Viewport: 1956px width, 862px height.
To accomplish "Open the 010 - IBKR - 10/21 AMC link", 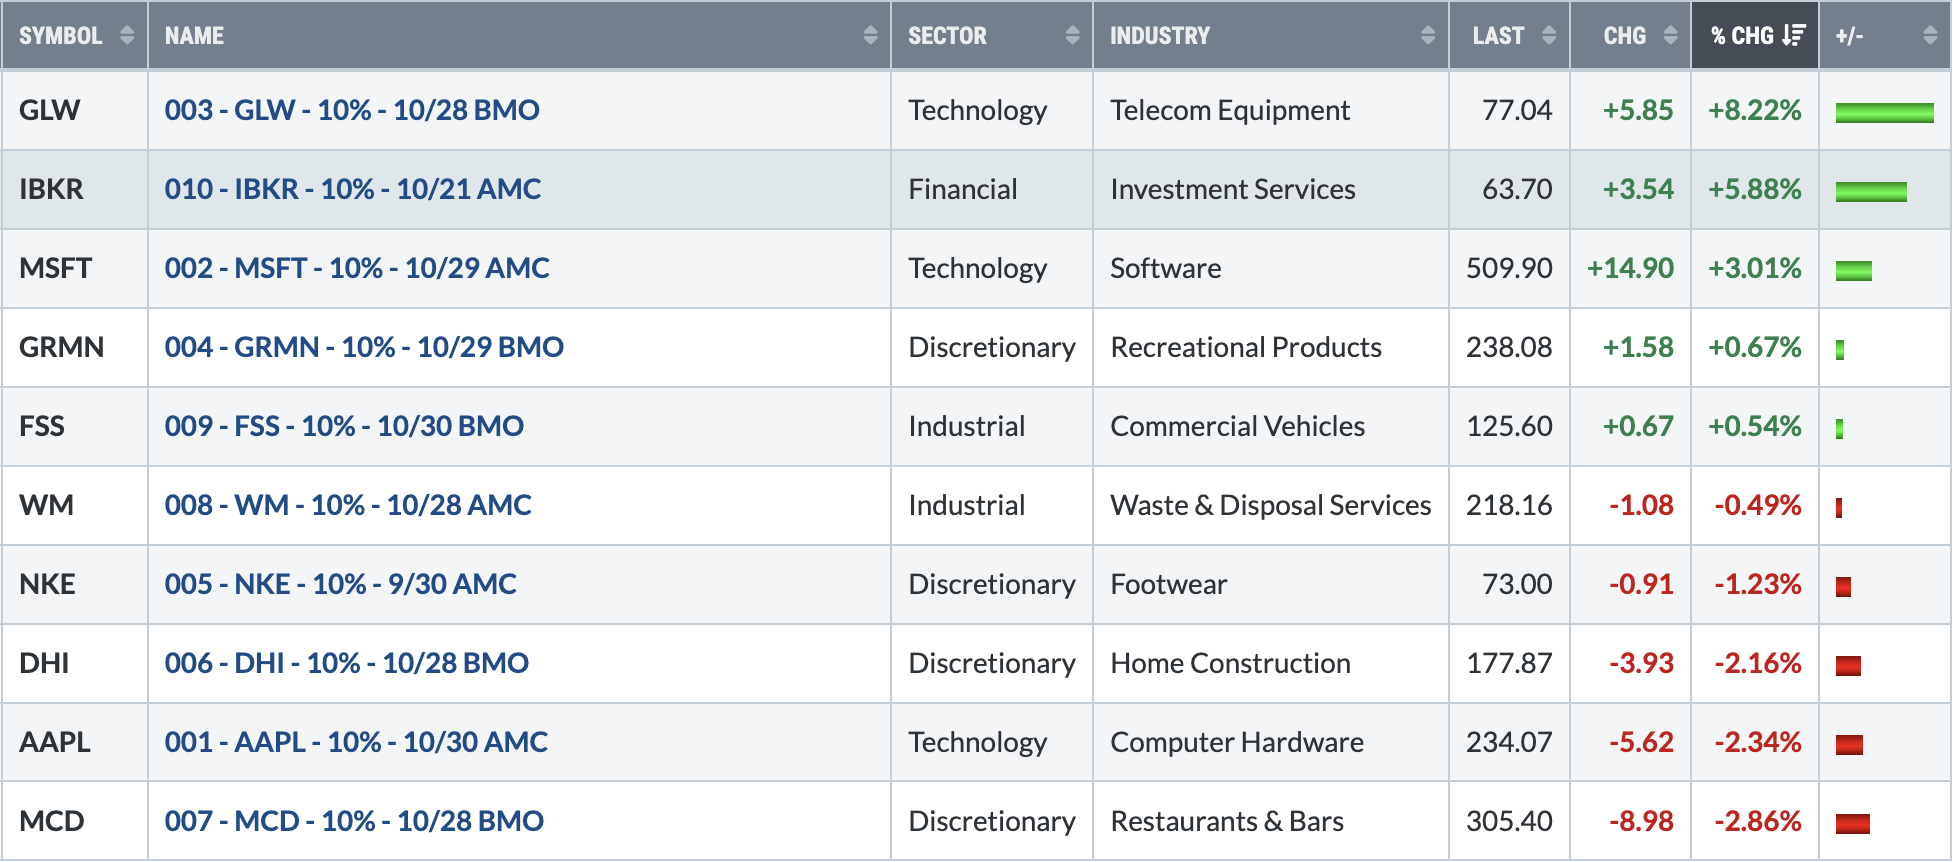I will (x=353, y=189).
